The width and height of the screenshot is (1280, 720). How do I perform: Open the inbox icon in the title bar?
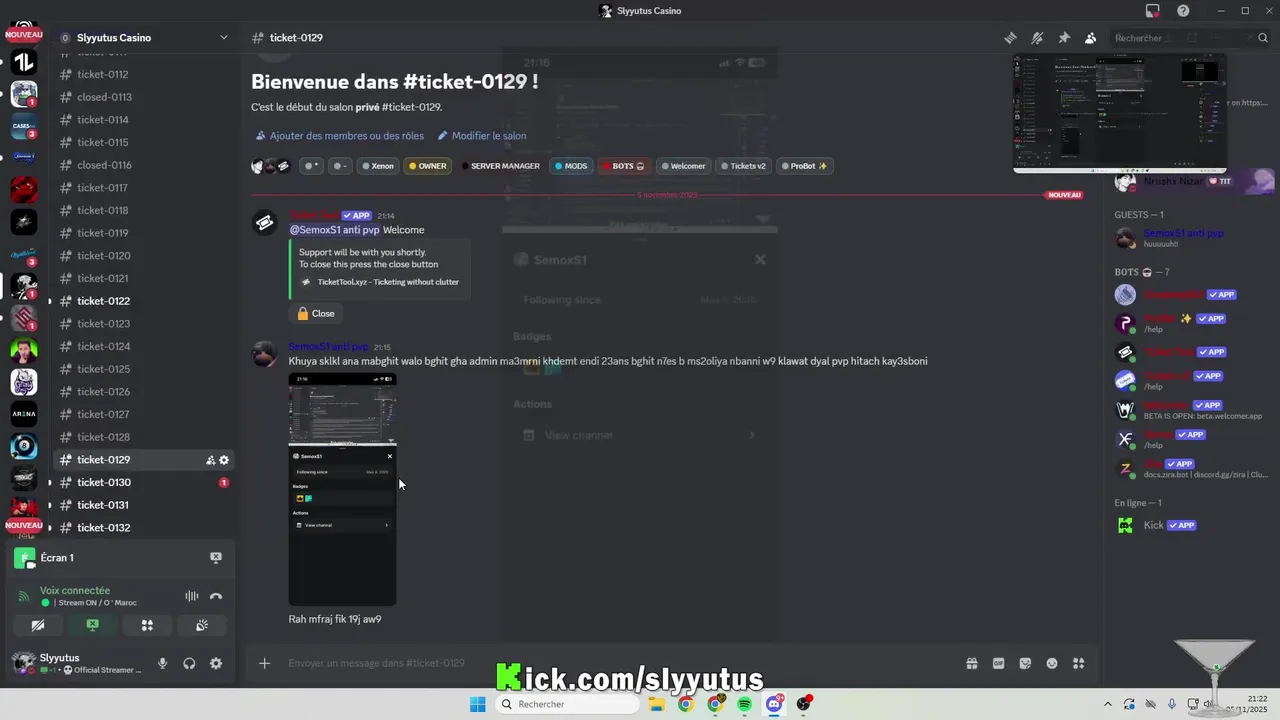point(1153,11)
